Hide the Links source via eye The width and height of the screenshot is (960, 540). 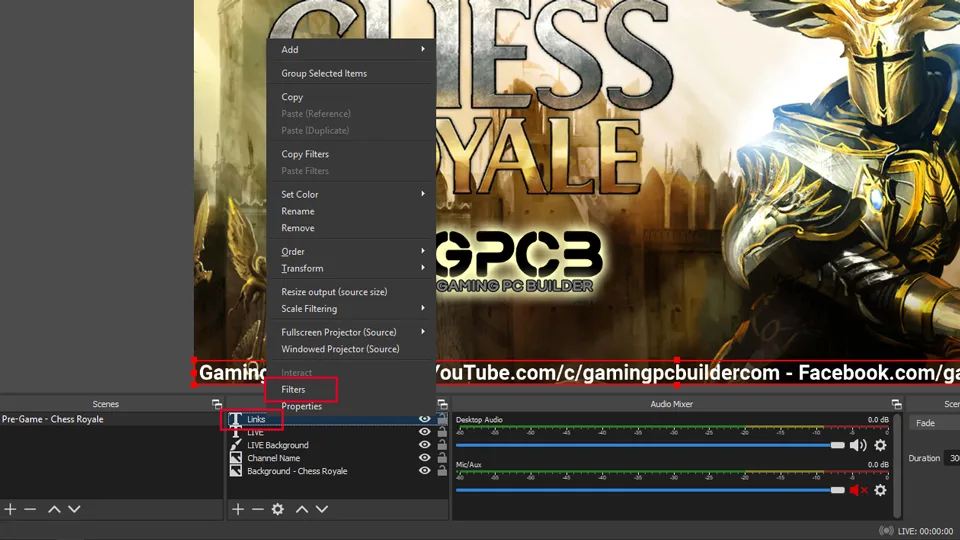coord(424,419)
